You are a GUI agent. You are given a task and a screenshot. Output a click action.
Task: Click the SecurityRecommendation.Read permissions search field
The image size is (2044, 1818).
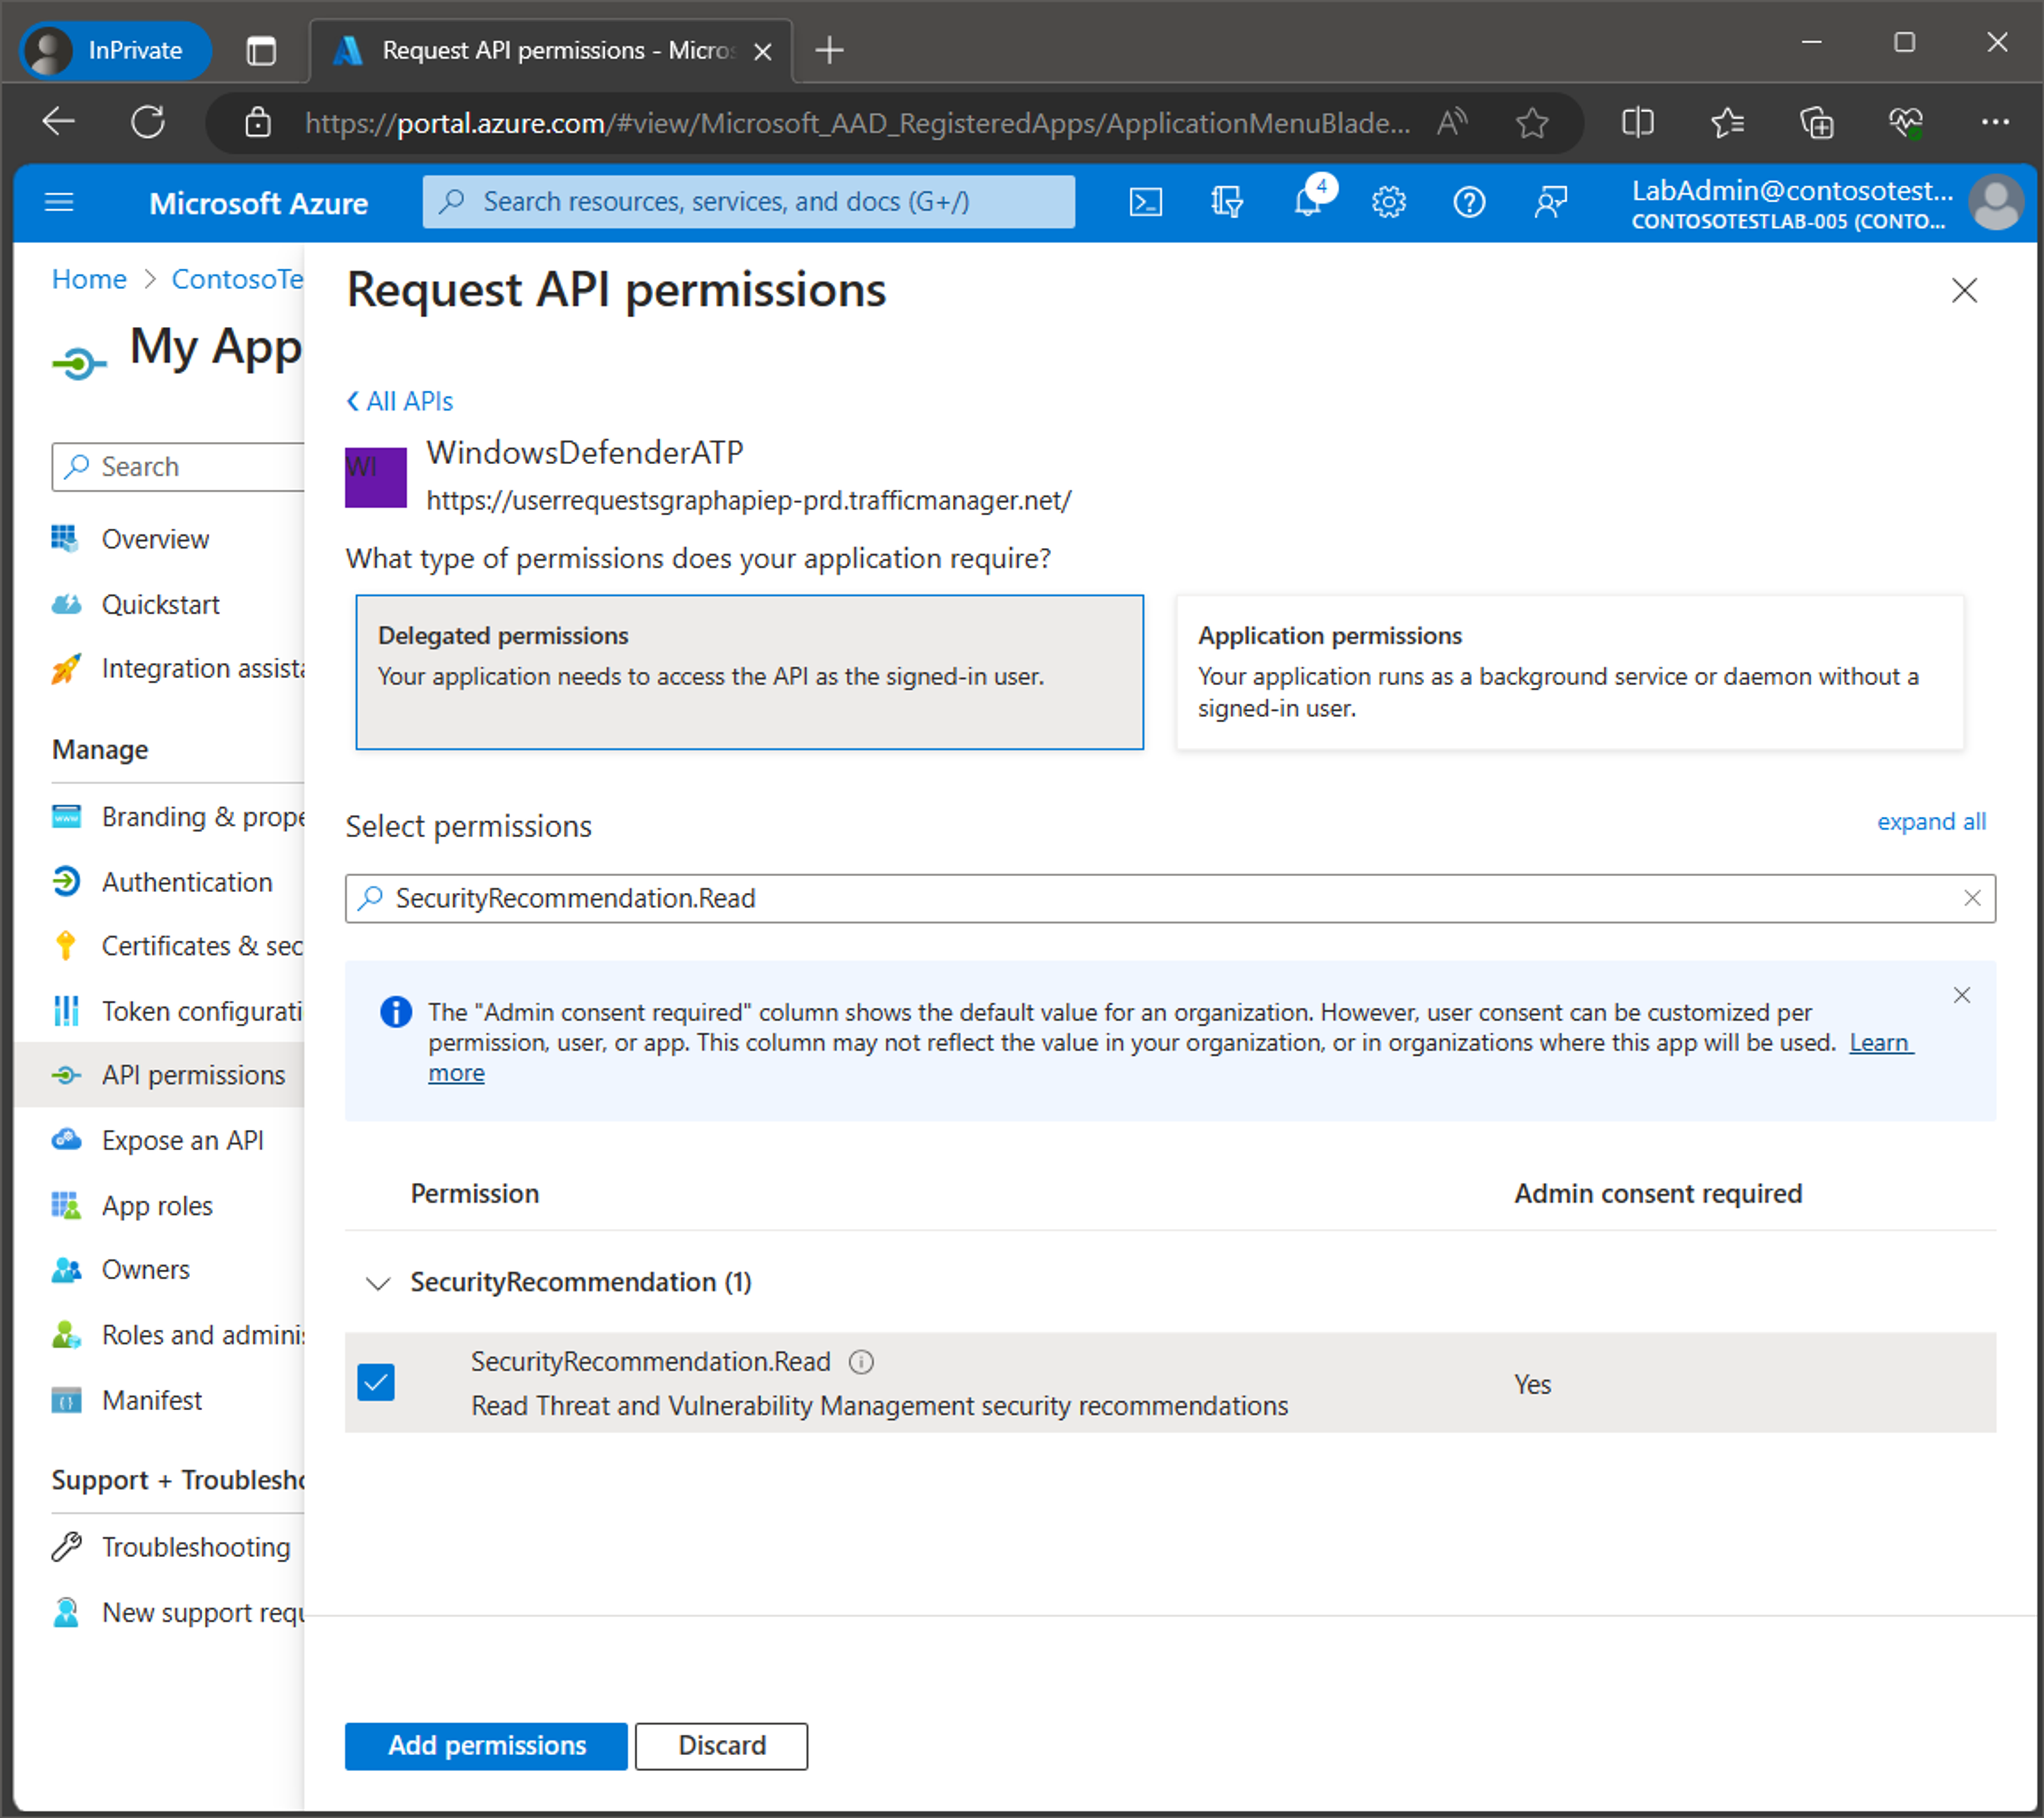pos(1170,898)
